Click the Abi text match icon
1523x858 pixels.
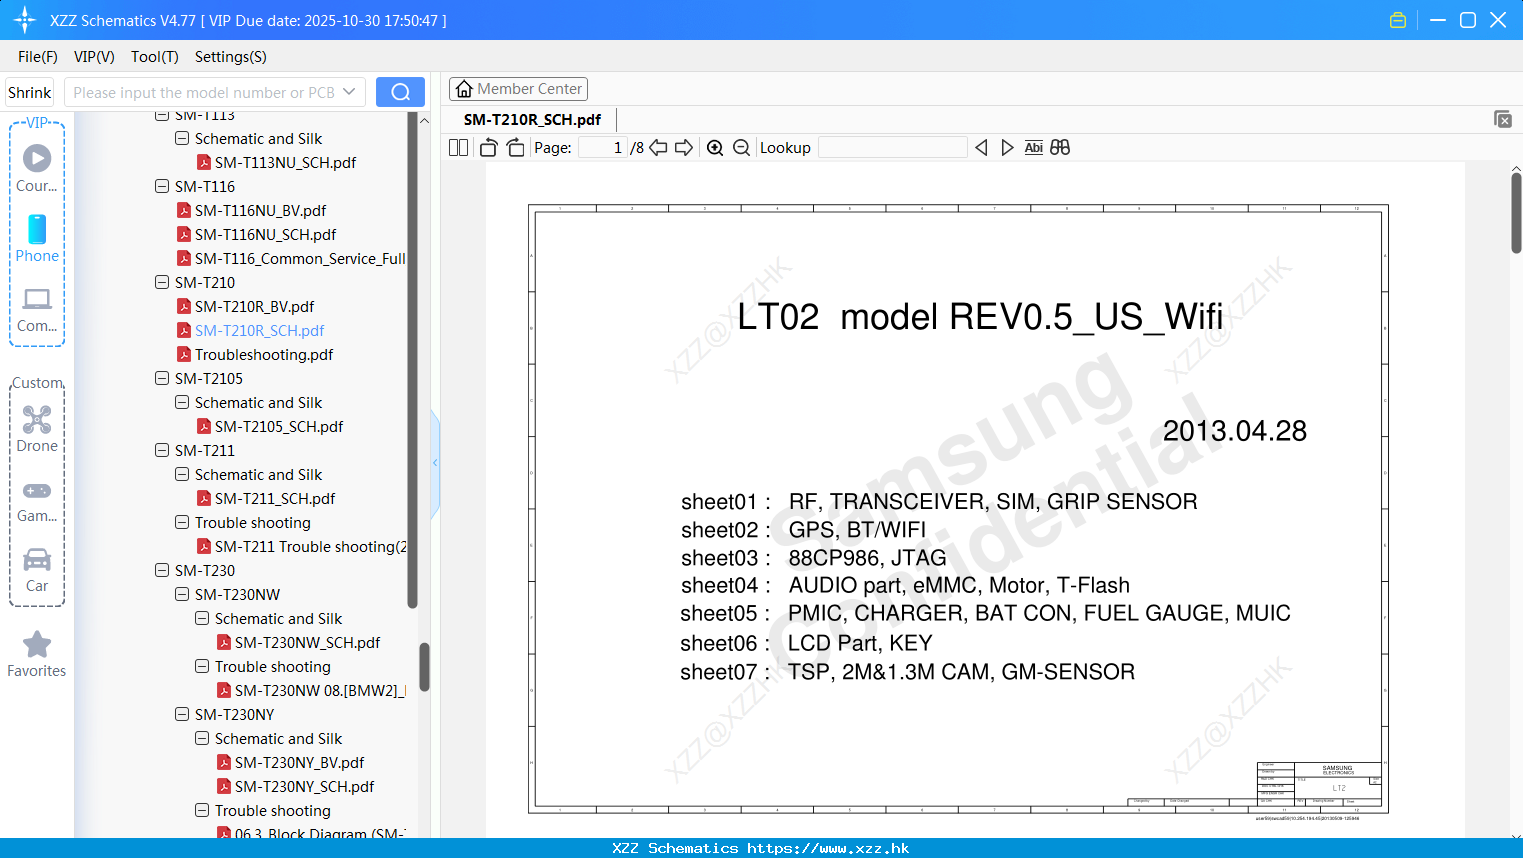[x=1034, y=147]
